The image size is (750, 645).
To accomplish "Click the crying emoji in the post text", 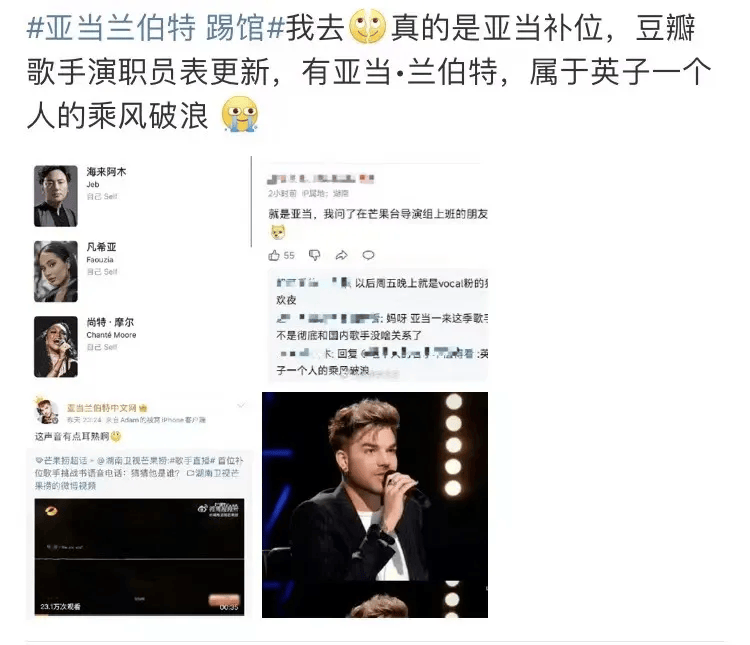I will click(240, 114).
